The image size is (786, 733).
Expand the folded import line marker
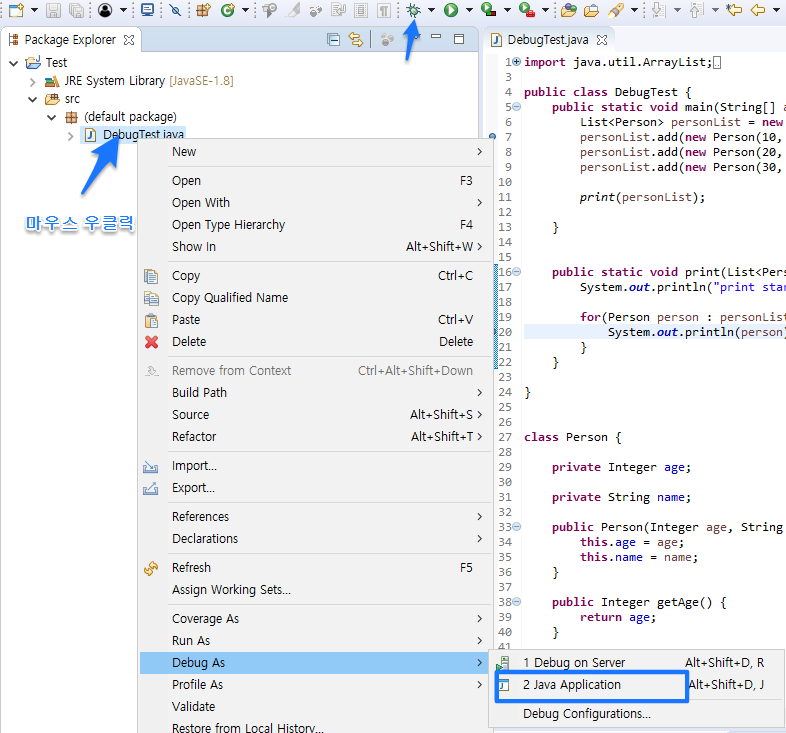click(517, 62)
